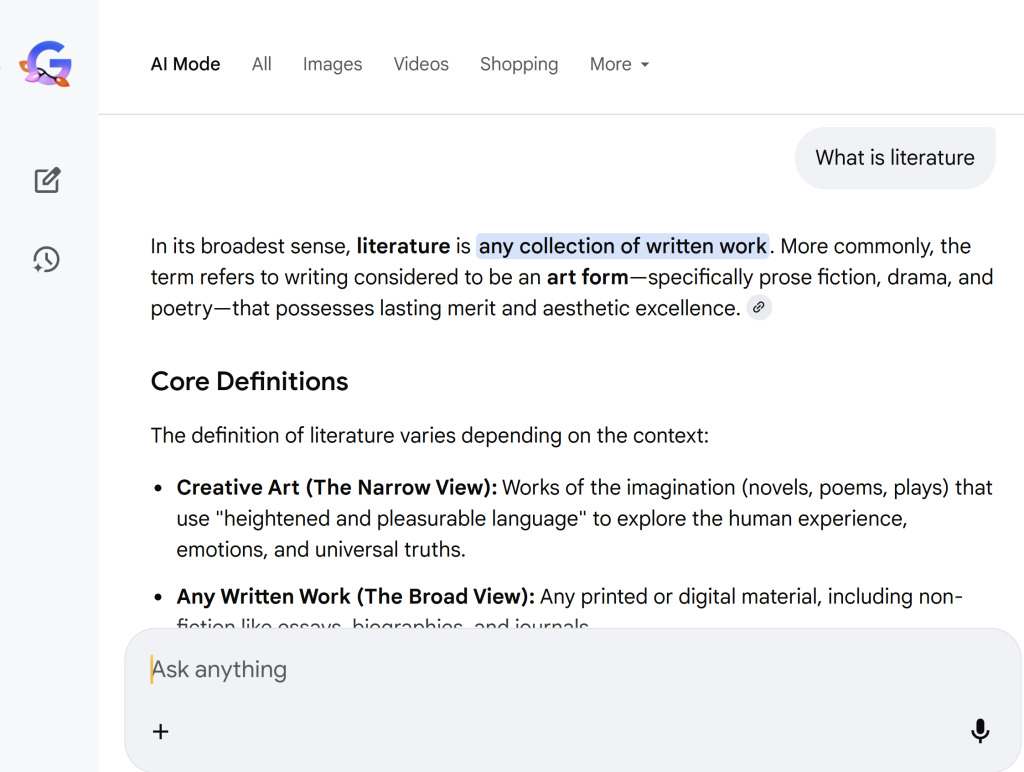Click the bold word "literature" in the answer
This screenshot has width=1024, height=772.
[x=403, y=246]
